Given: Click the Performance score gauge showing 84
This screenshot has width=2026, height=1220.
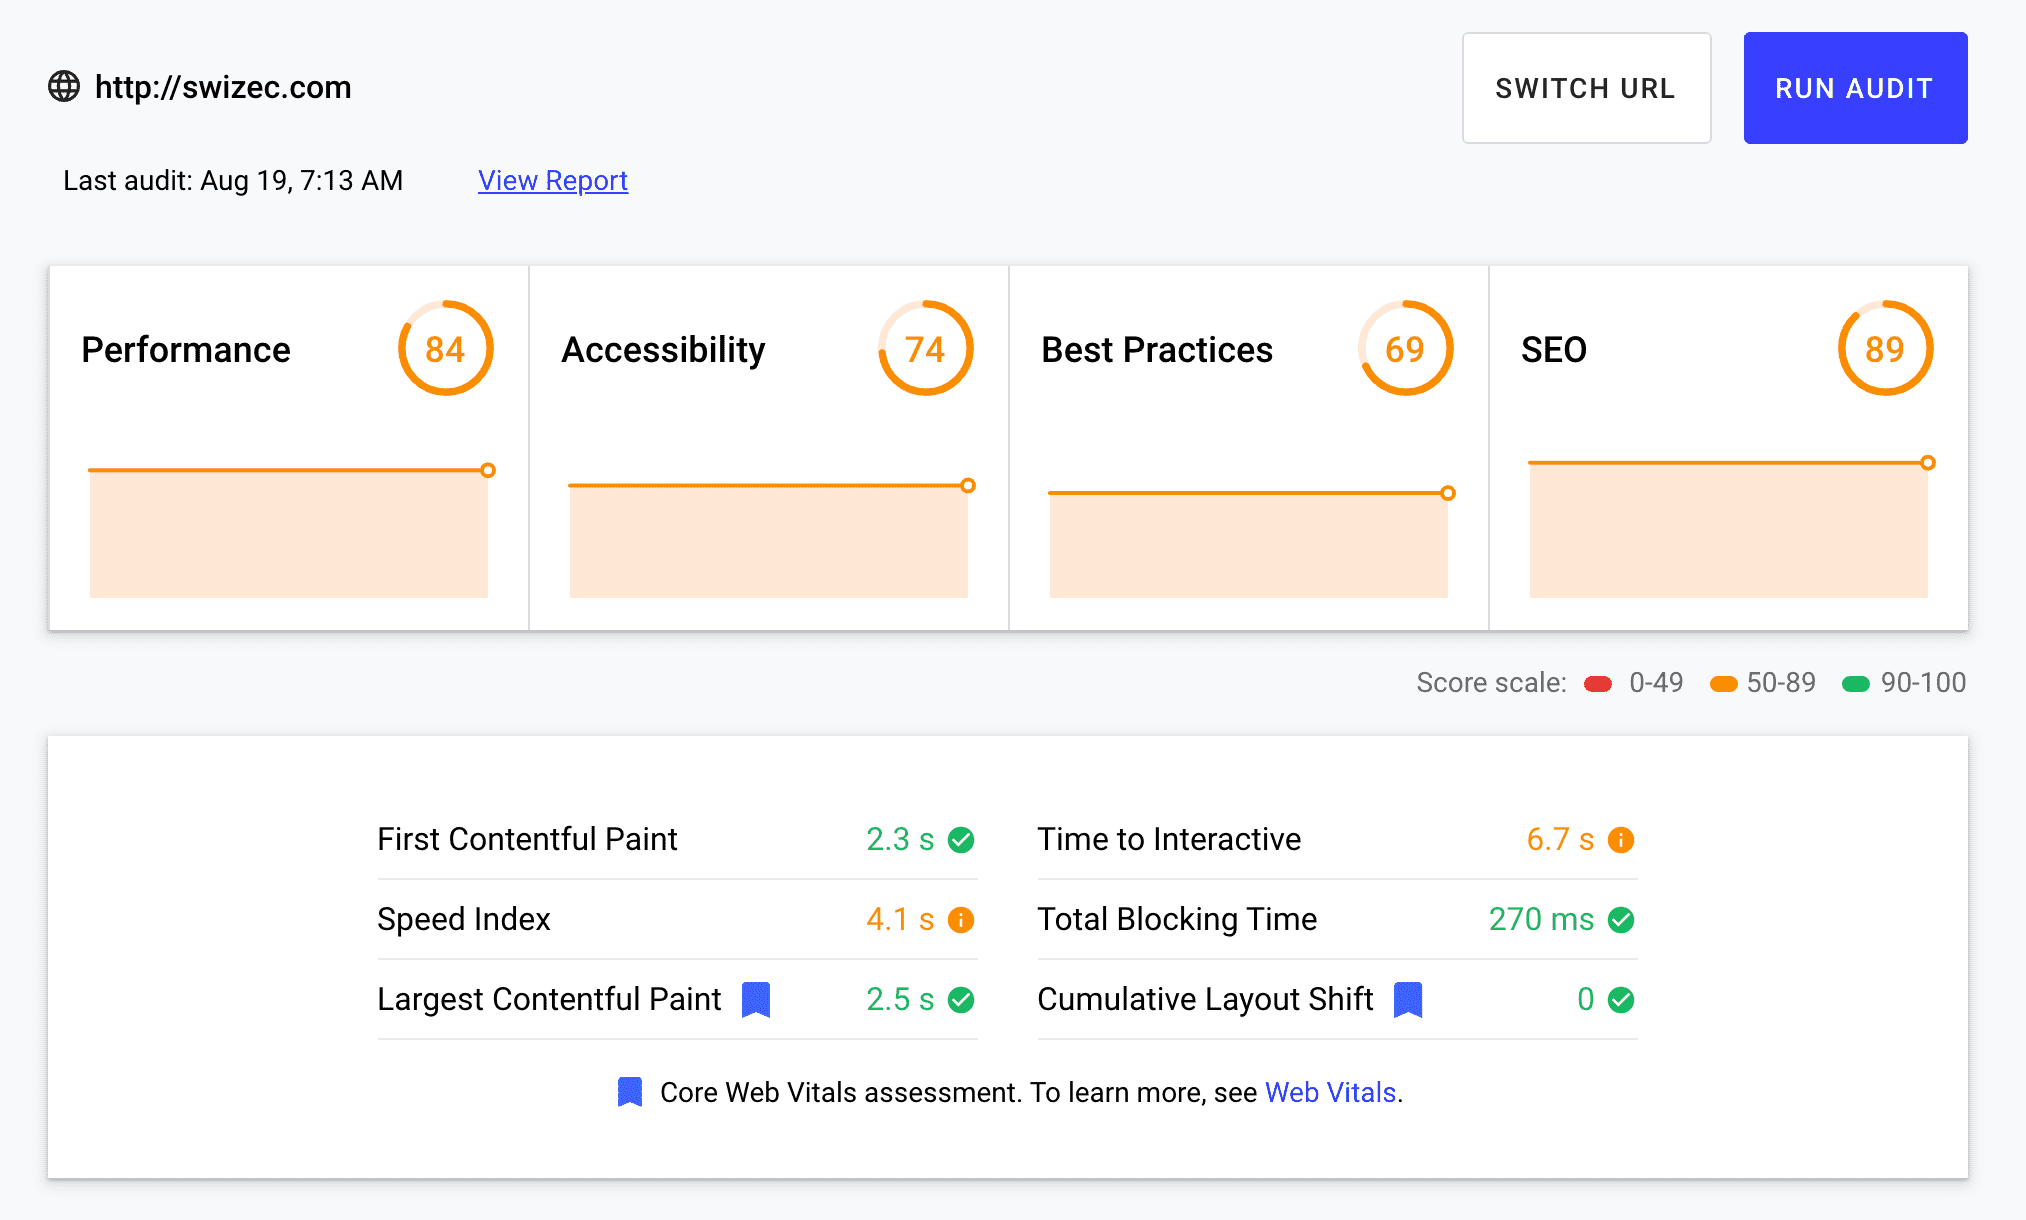Looking at the screenshot, I should [446, 349].
